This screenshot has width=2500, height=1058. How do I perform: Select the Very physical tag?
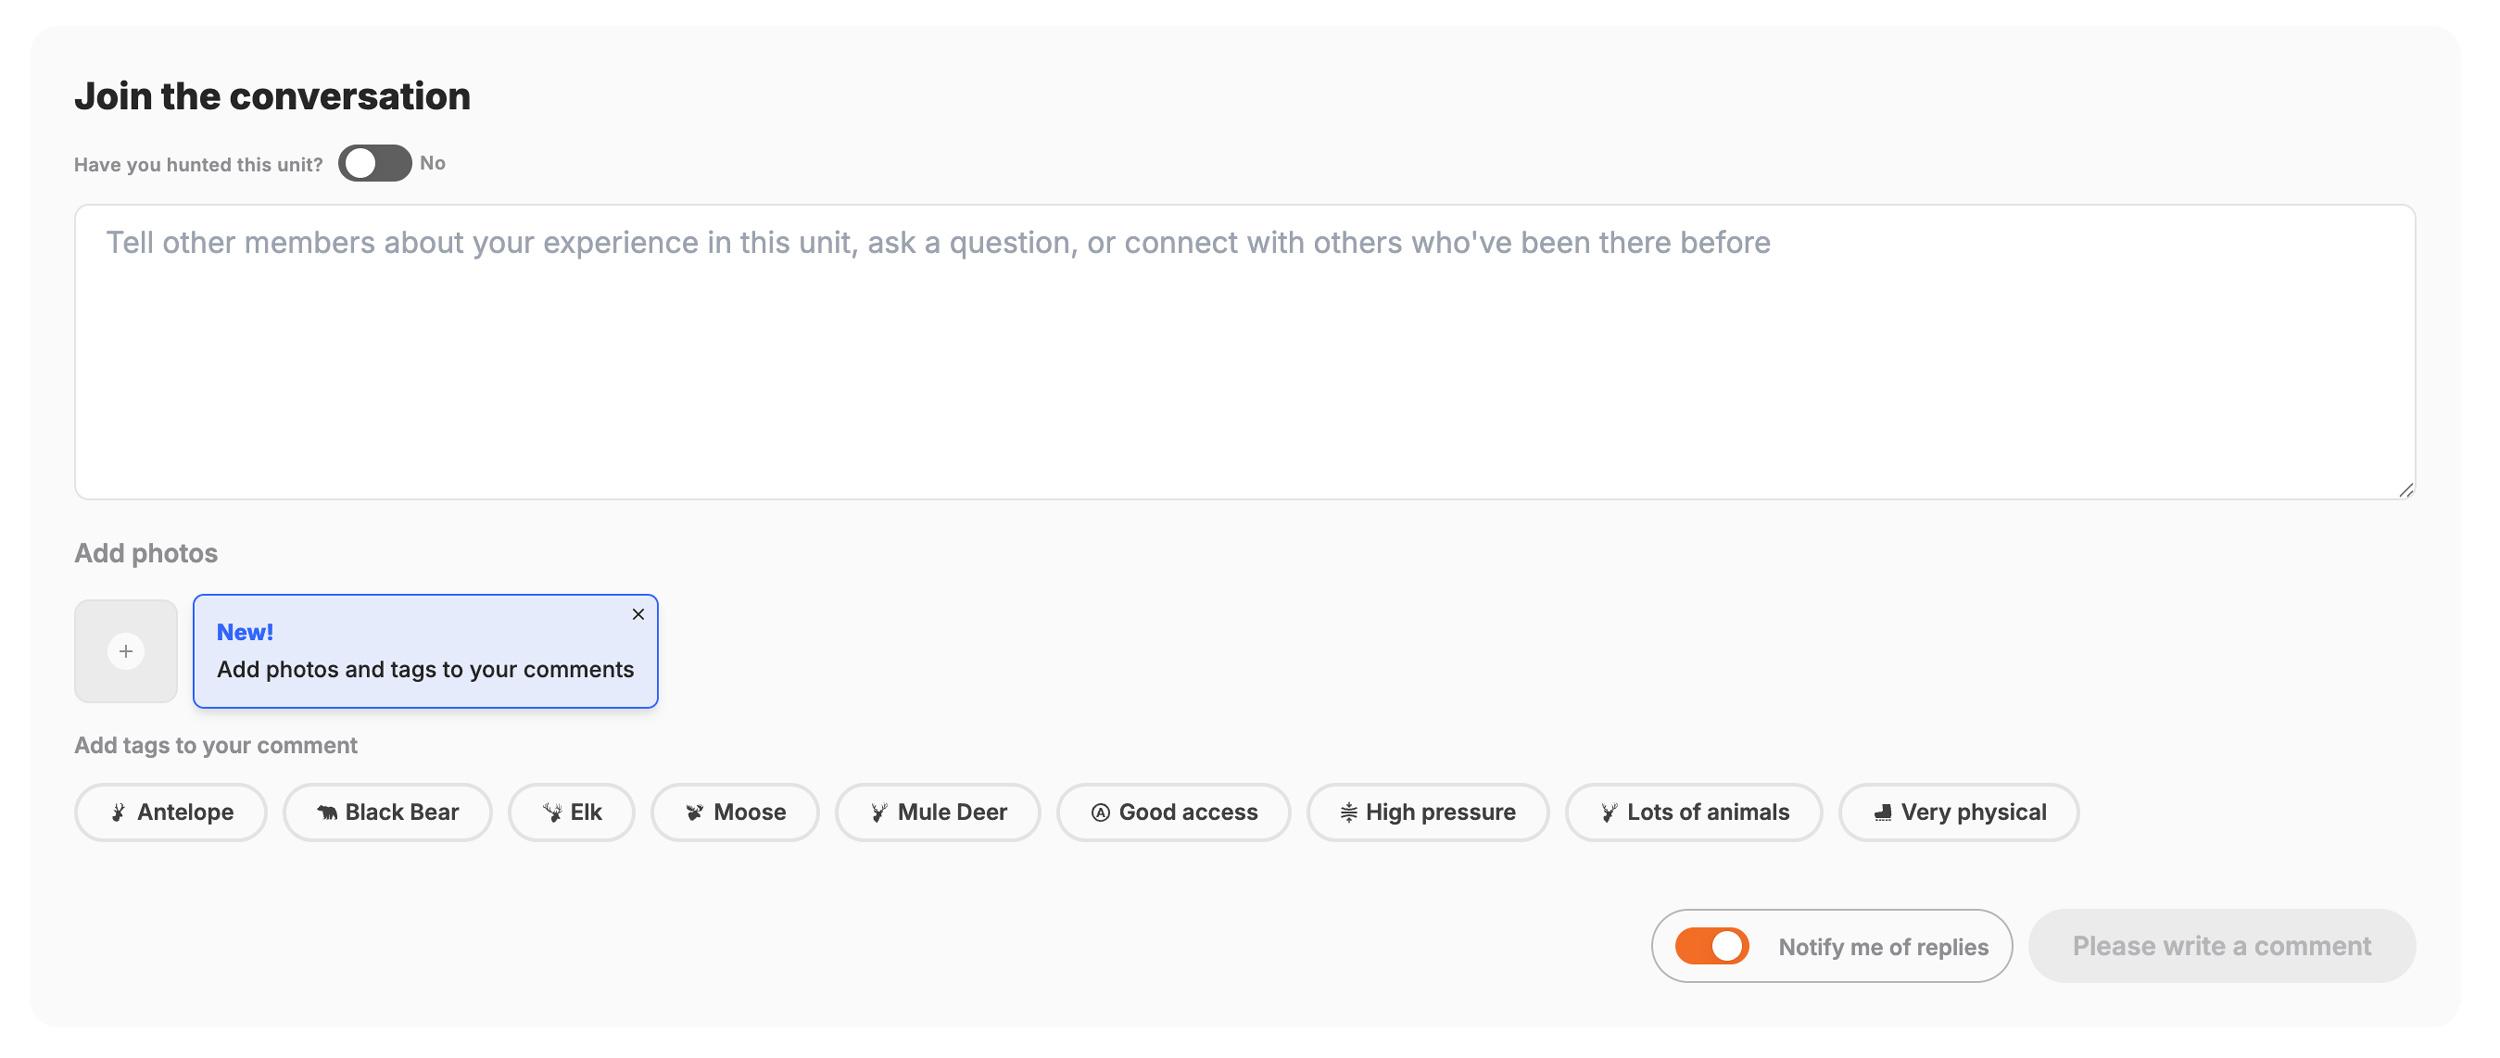[x=1958, y=812]
